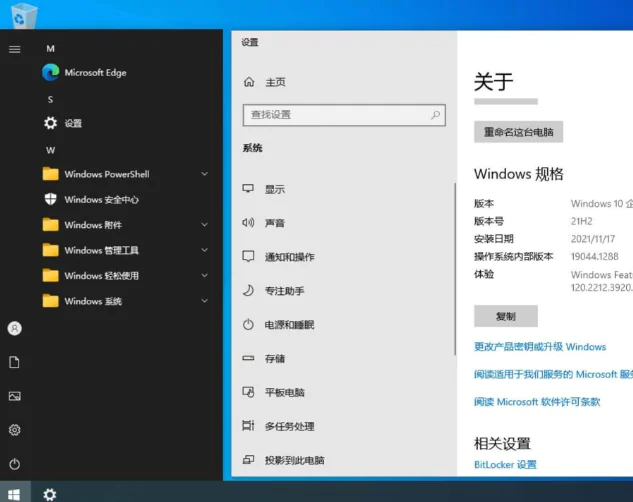Click the 投影到此电脑 label in settings list

[x=294, y=460]
